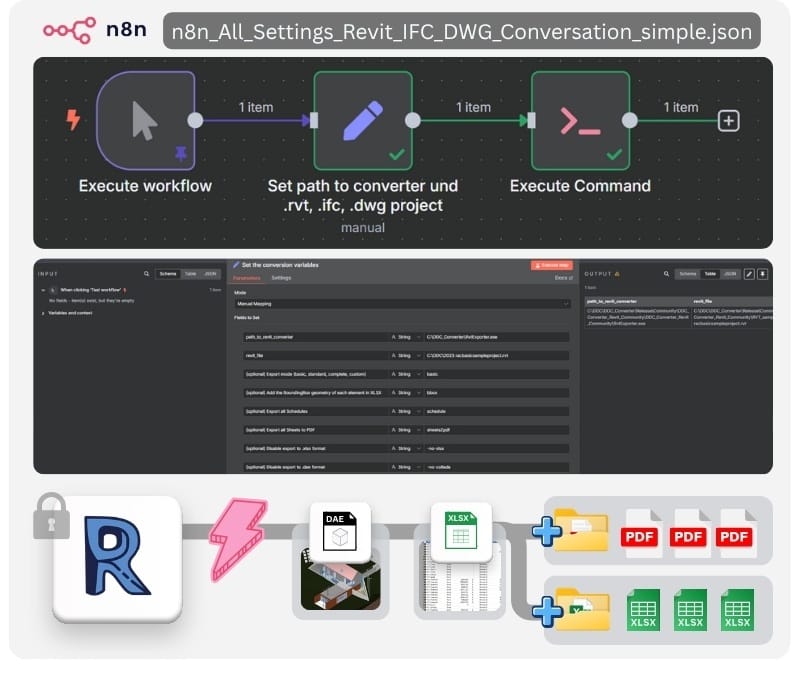
Task: Click the value field containing sheets2pdf
Action: tap(496, 430)
